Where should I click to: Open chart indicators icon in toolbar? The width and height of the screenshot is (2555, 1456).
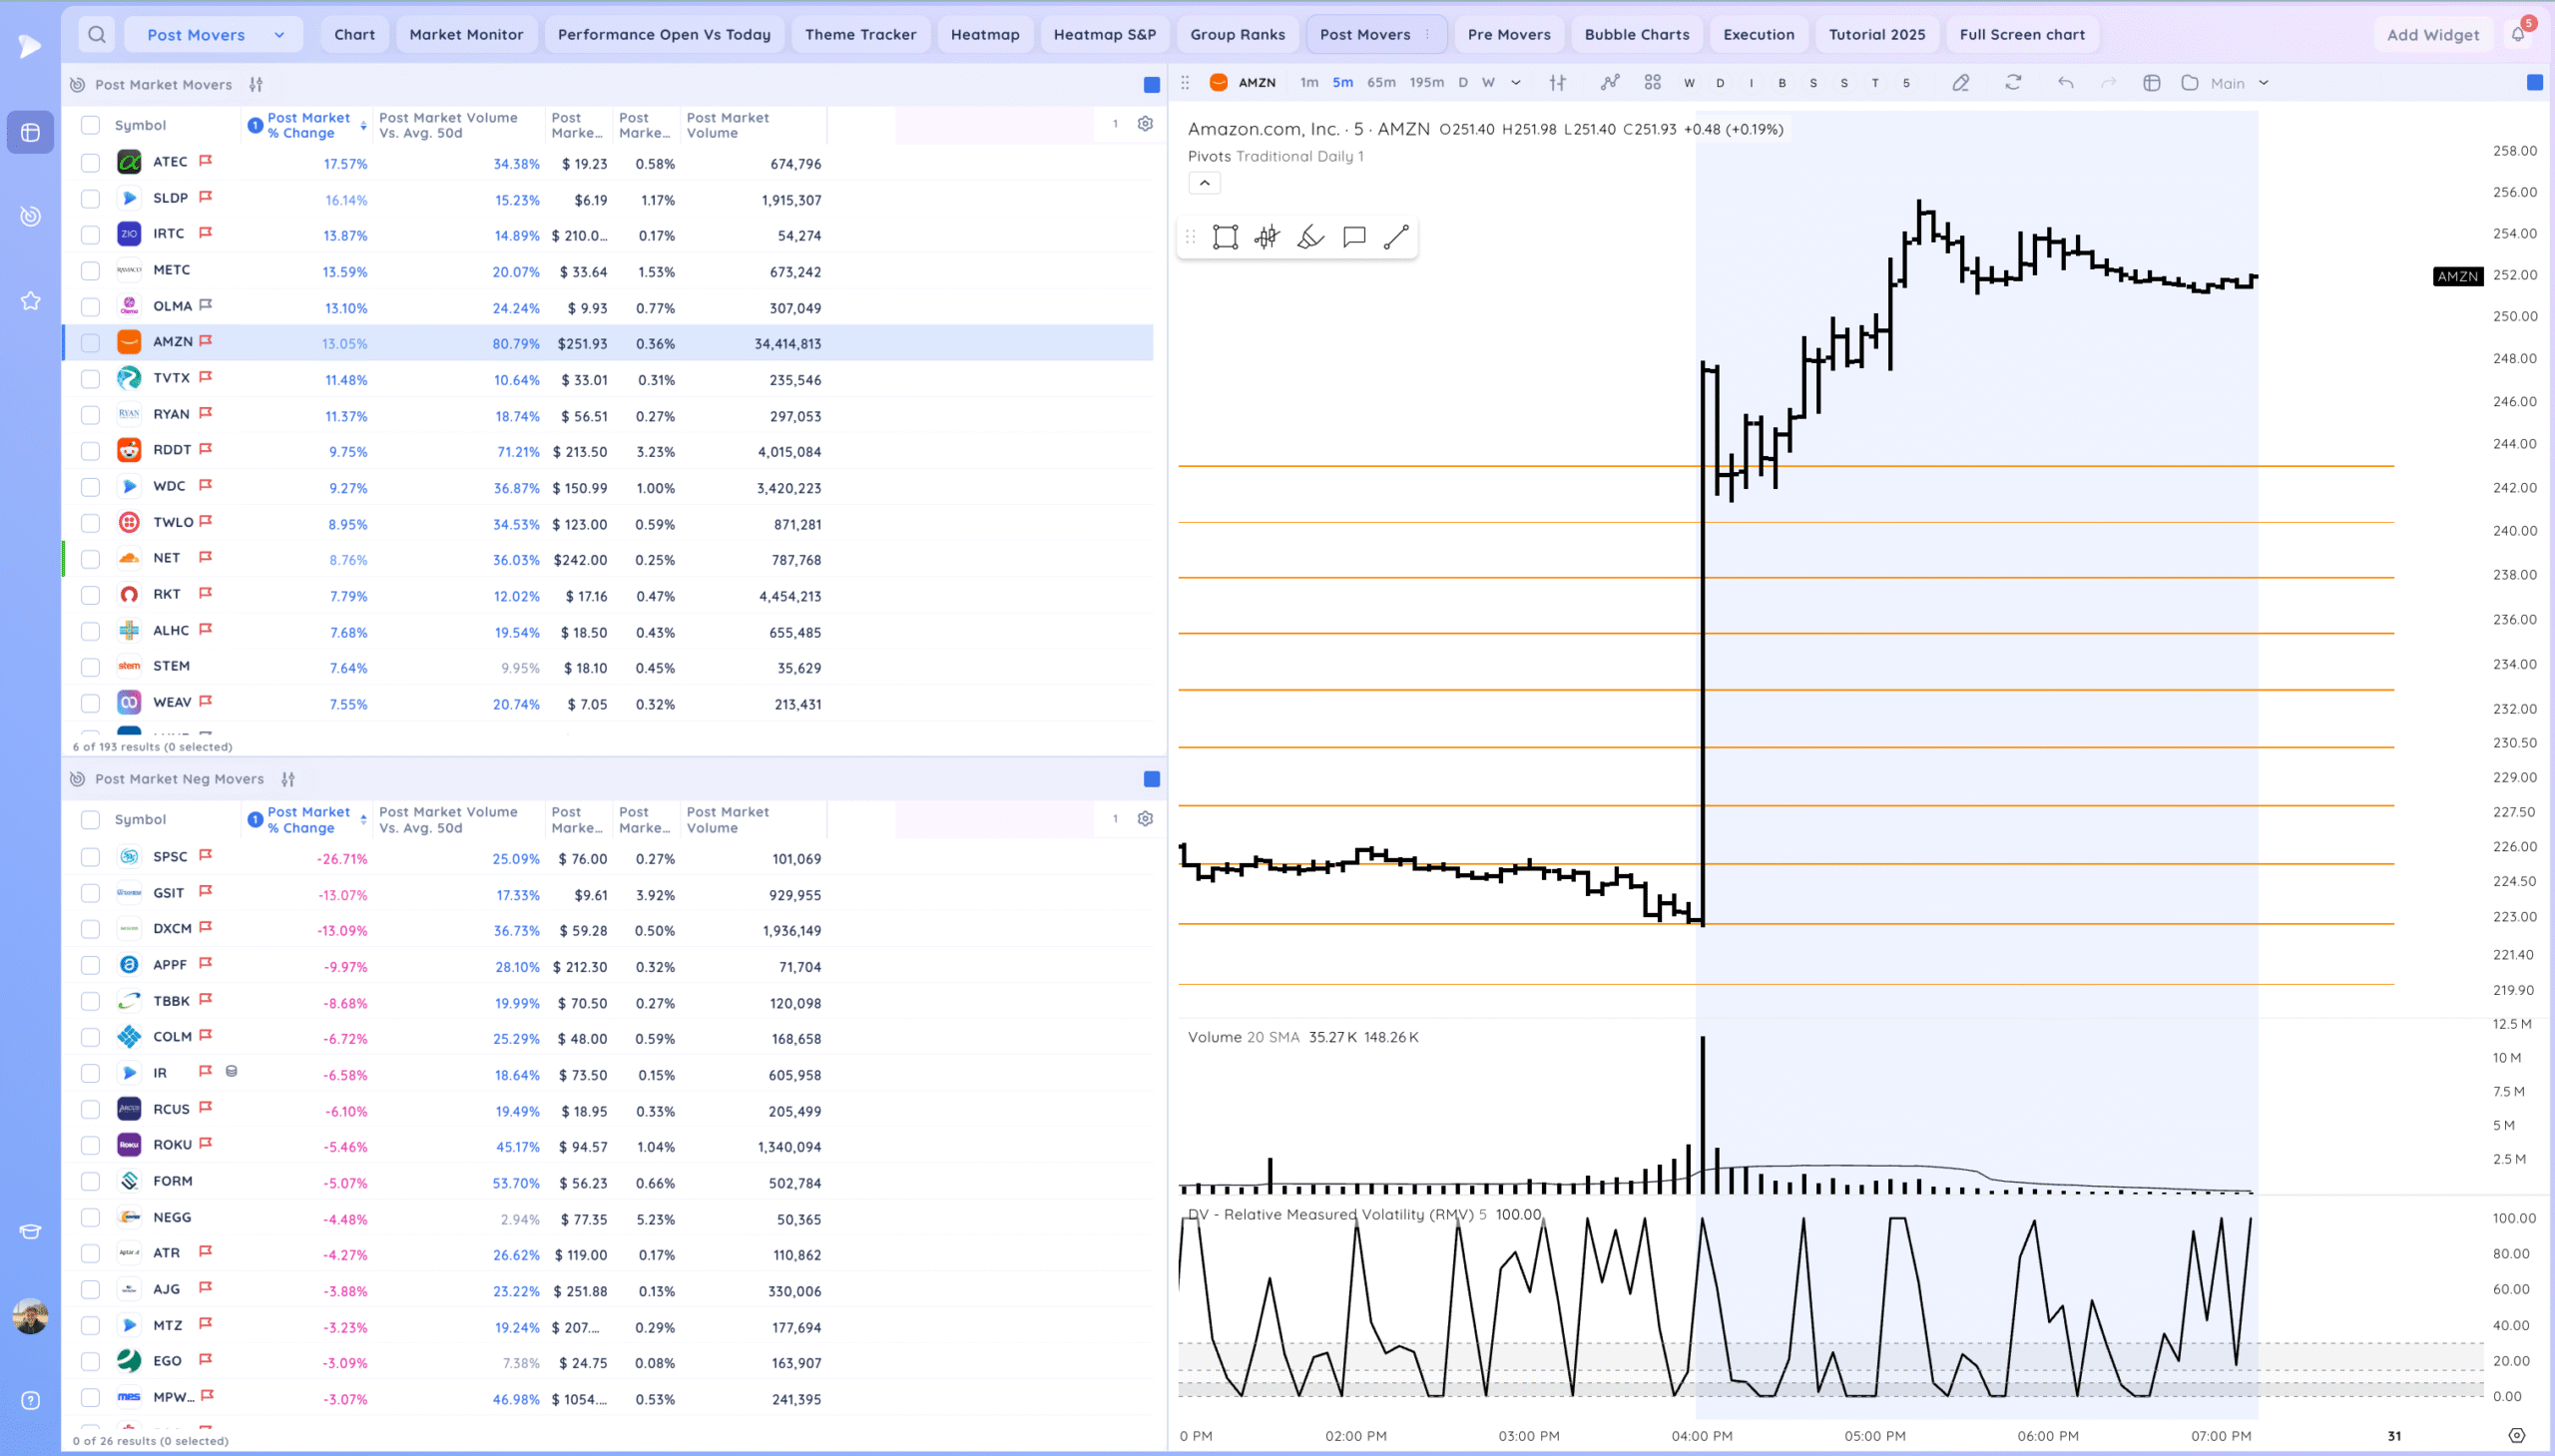(1609, 83)
